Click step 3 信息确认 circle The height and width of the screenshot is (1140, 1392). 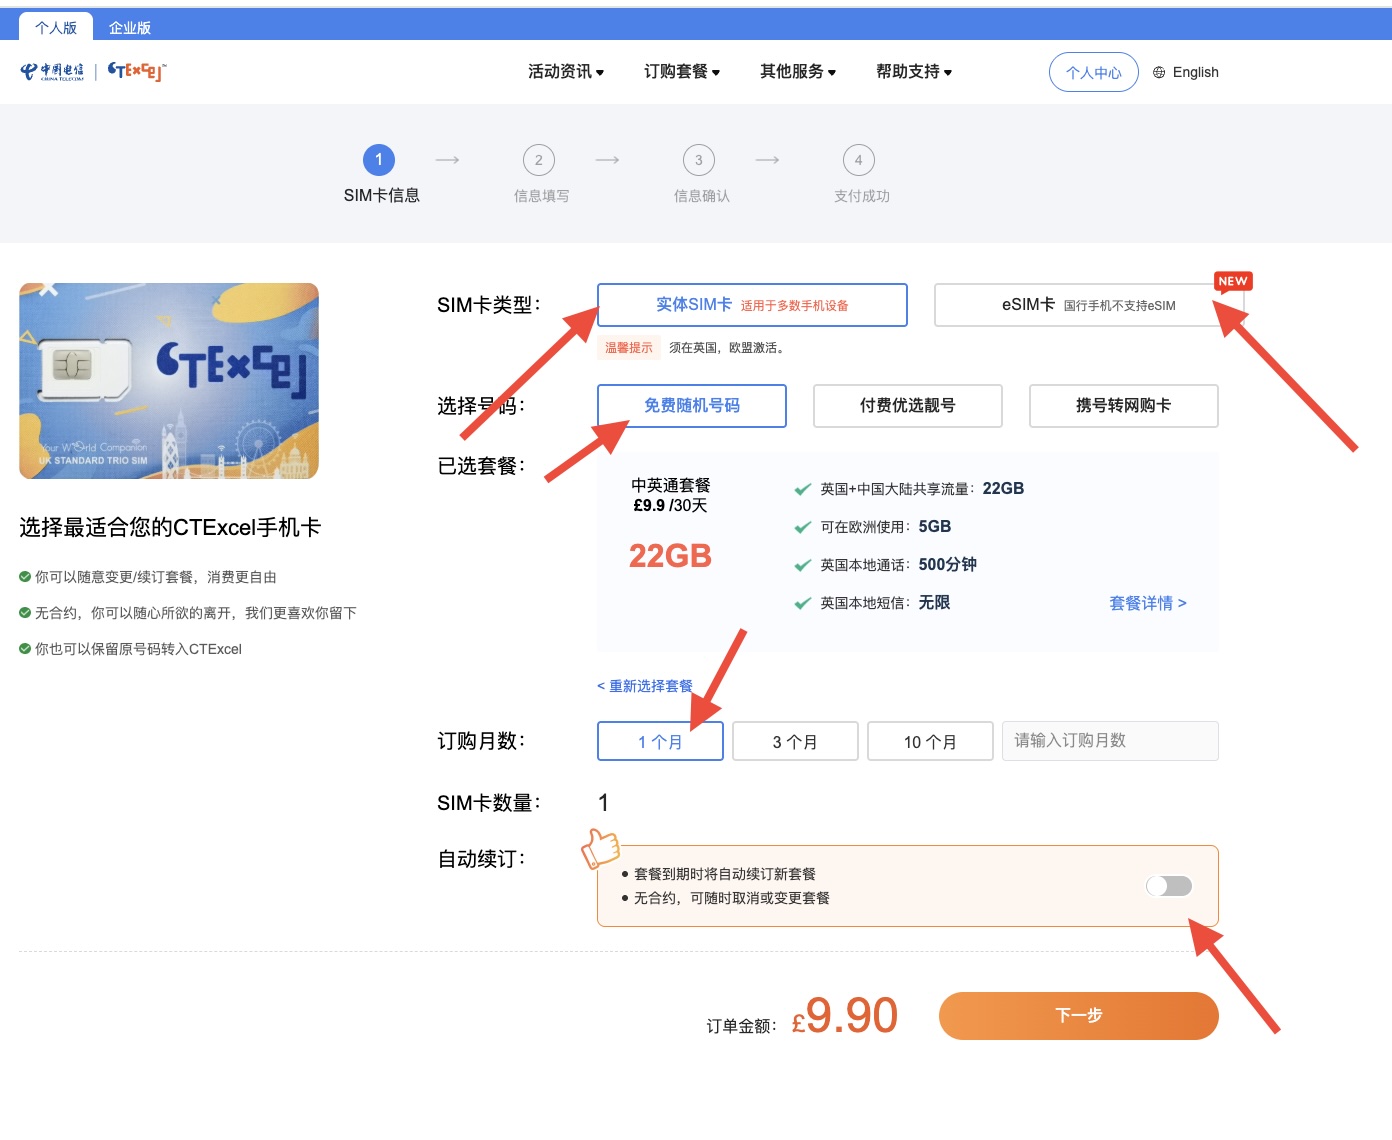pyautogui.click(x=699, y=160)
